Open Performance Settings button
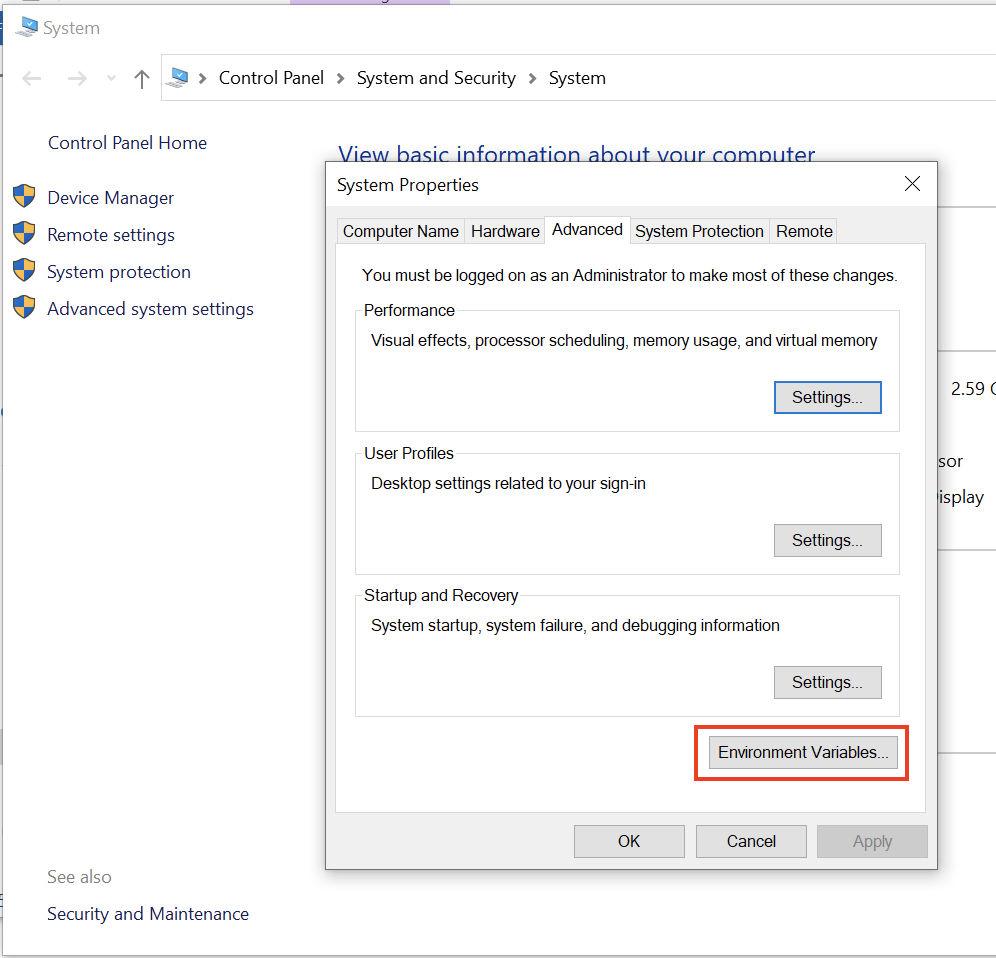Screen dimensions: 996x958 click(x=828, y=398)
